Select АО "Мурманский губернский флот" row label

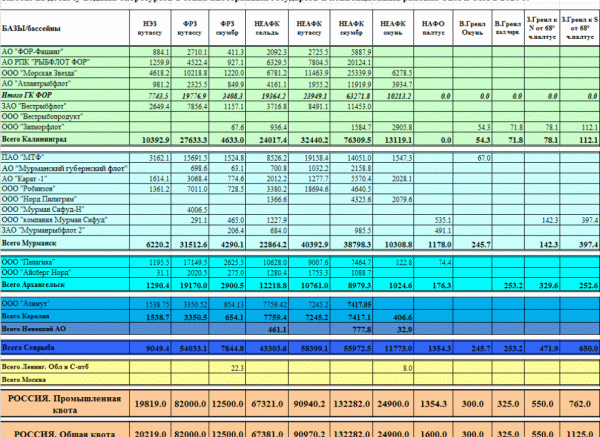click(65, 168)
